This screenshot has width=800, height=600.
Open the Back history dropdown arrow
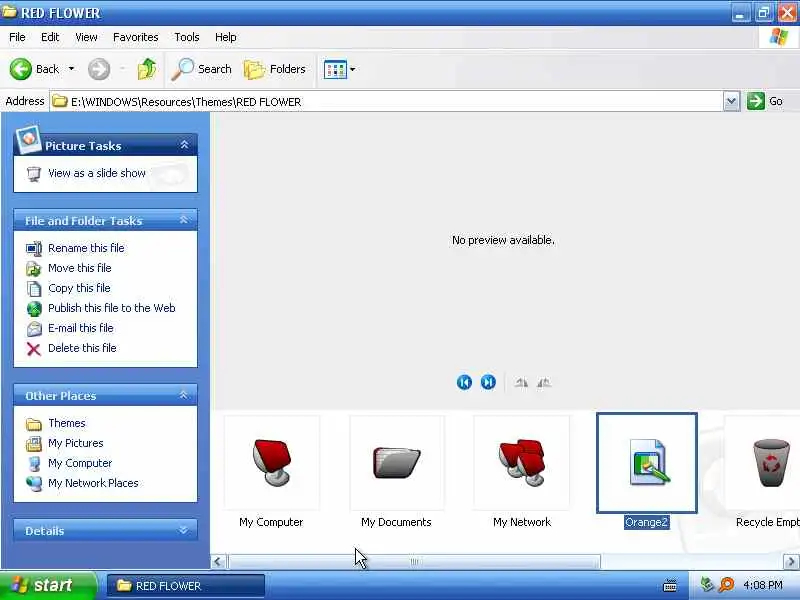[x=71, y=69]
